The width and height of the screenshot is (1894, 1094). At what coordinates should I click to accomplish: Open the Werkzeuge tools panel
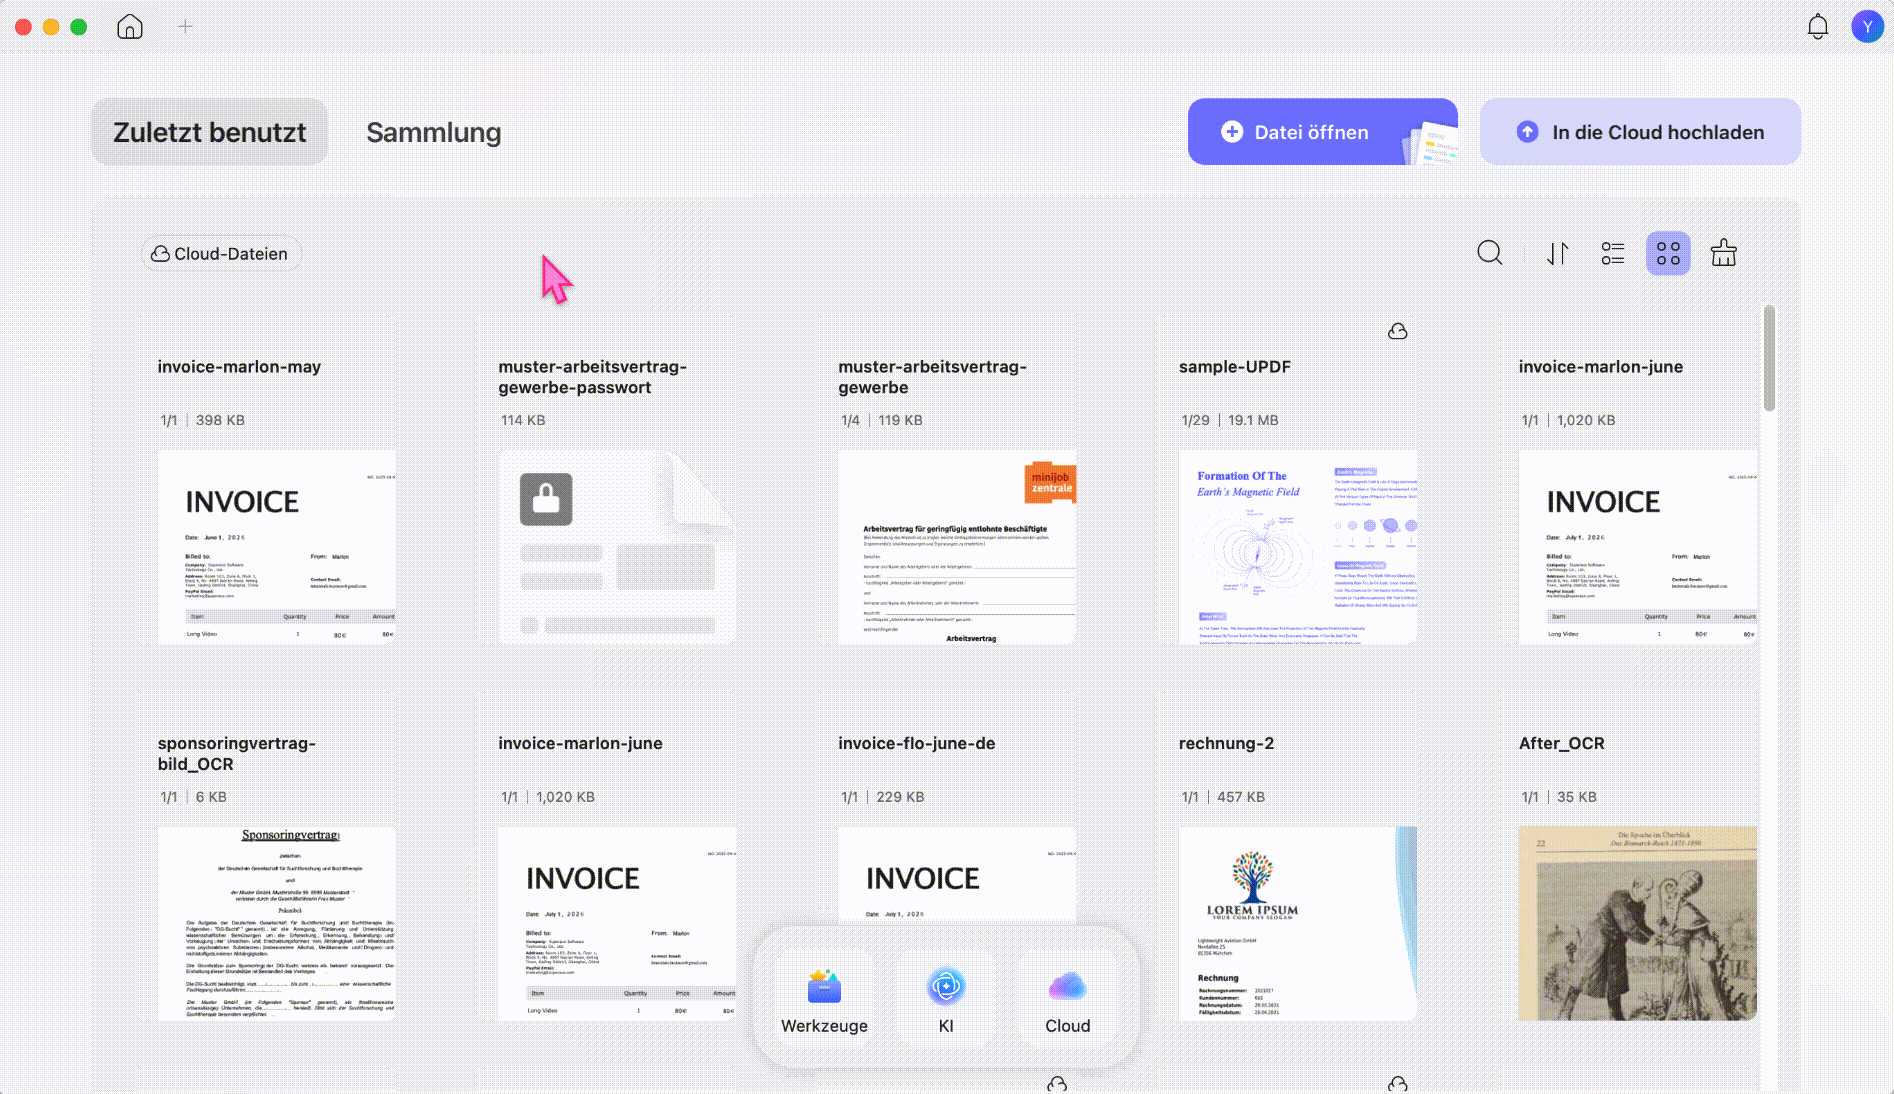point(824,999)
